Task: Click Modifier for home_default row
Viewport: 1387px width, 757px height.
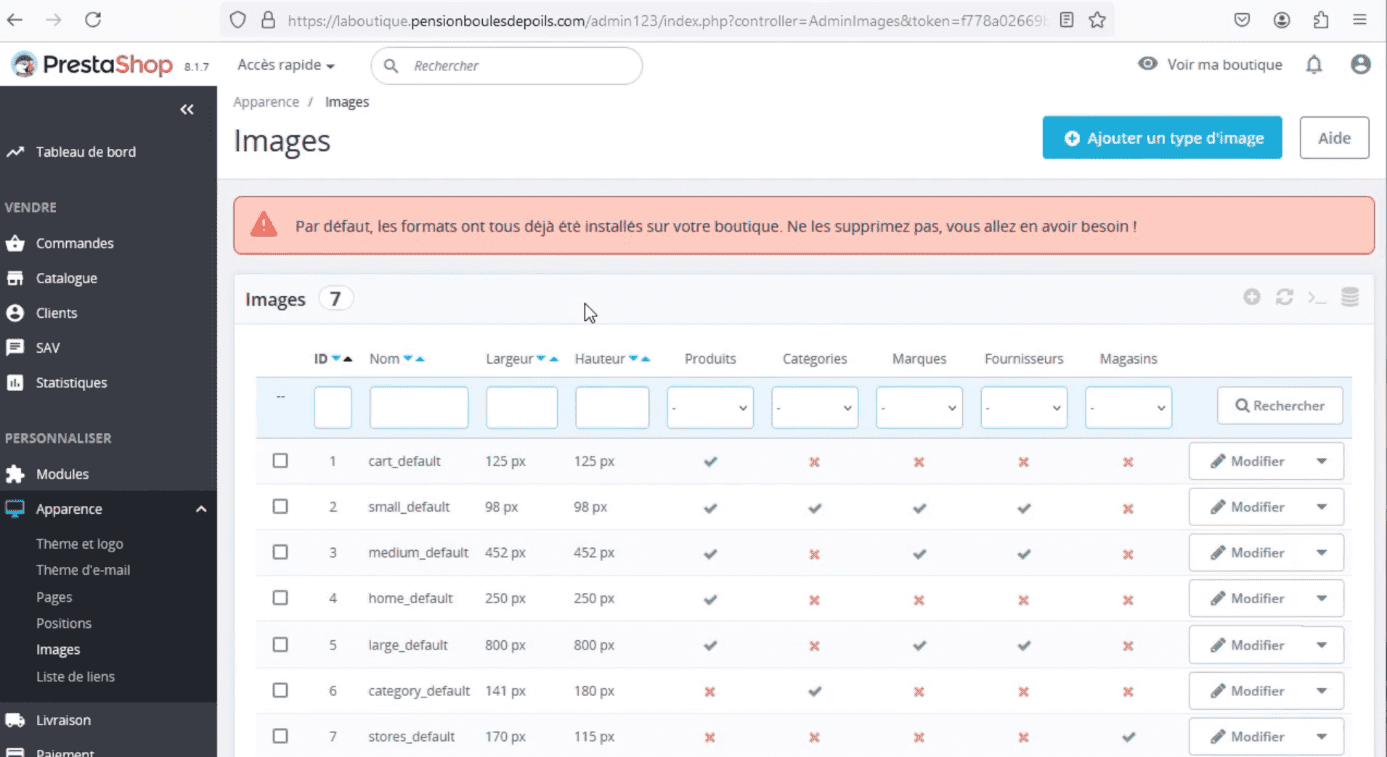Action: point(1247,598)
